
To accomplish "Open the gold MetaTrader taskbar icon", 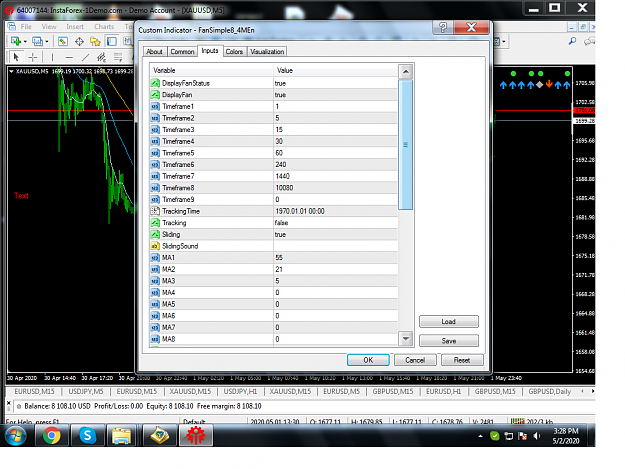I will coord(159,436).
